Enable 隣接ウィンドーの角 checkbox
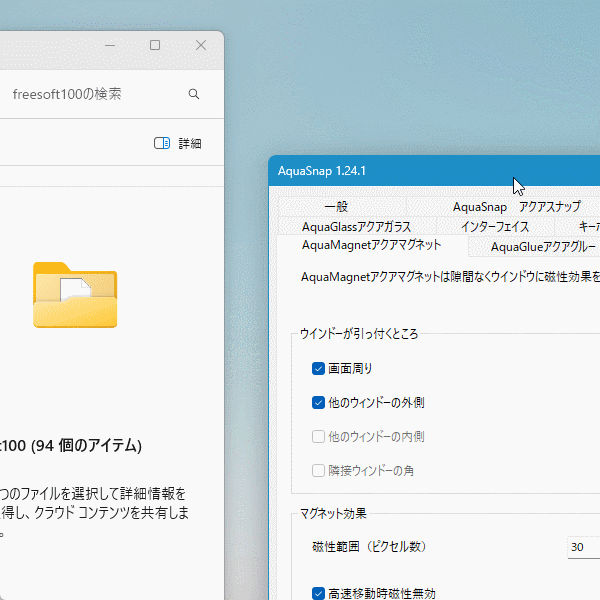This screenshot has width=600, height=600. coord(318,471)
